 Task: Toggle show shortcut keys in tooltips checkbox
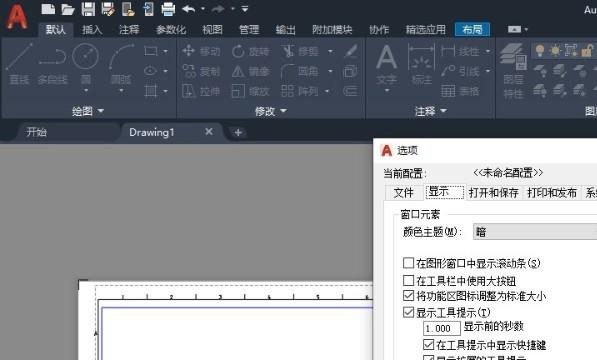[429, 345]
